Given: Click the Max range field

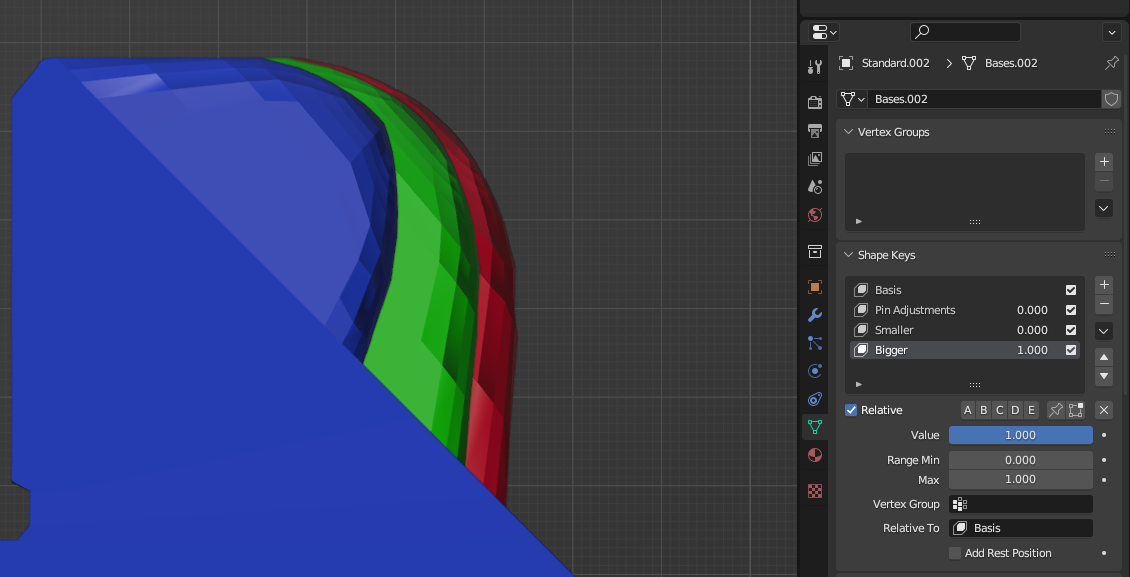Looking at the screenshot, I should coord(1020,479).
